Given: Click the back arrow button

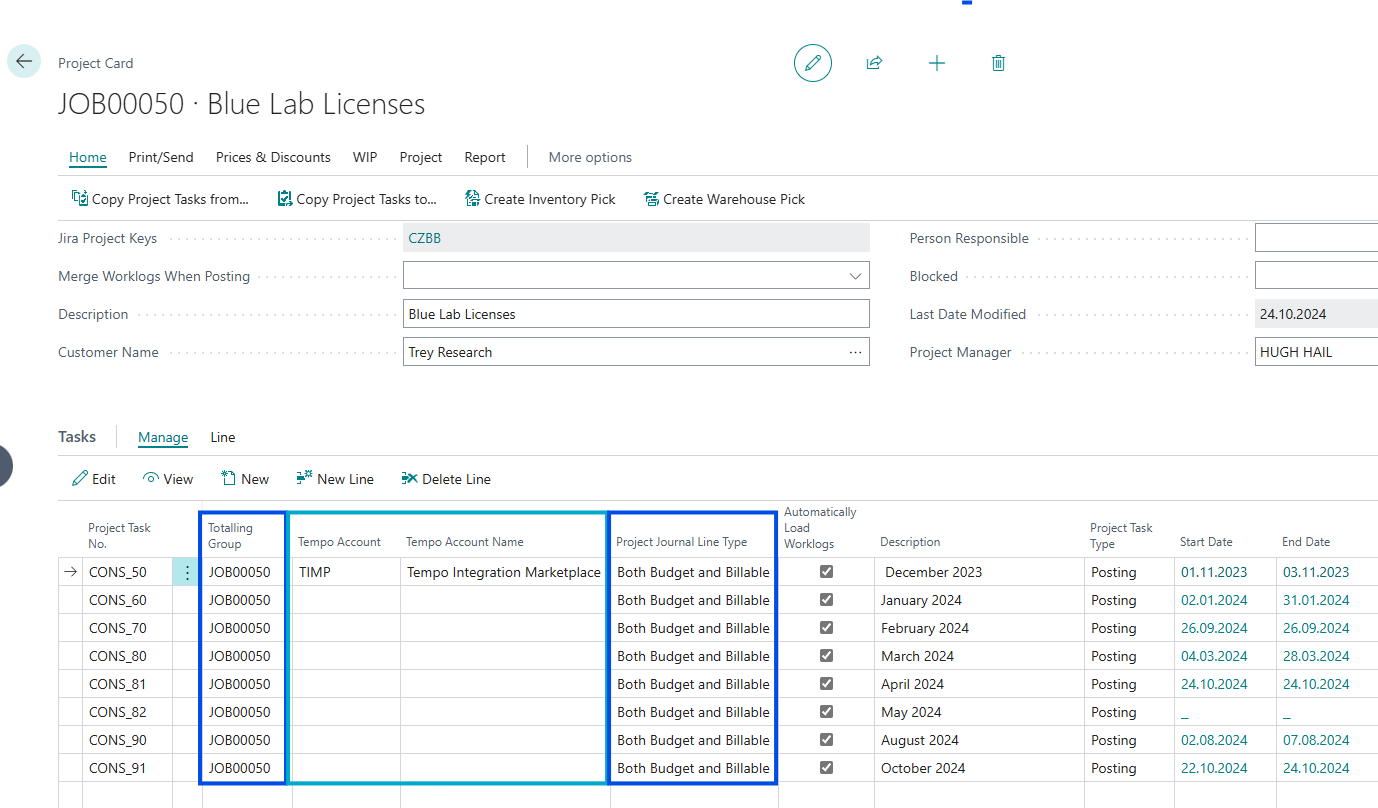Looking at the screenshot, I should (24, 62).
